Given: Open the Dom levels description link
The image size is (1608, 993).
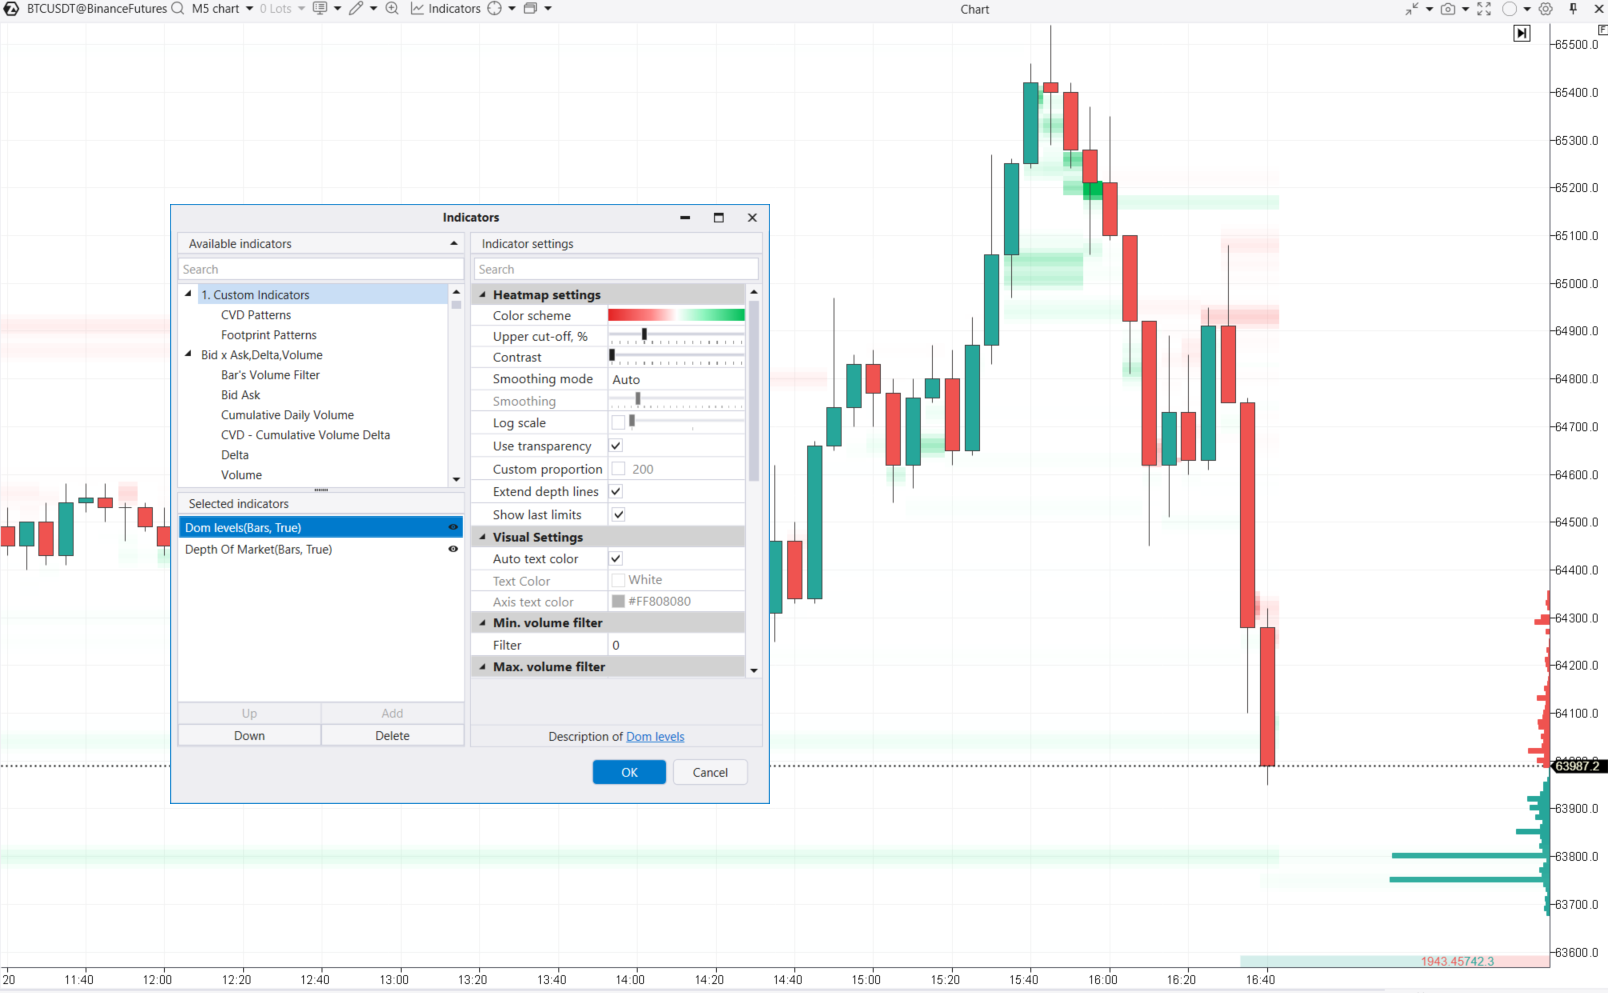Looking at the screenshot, I should point(655,736).
